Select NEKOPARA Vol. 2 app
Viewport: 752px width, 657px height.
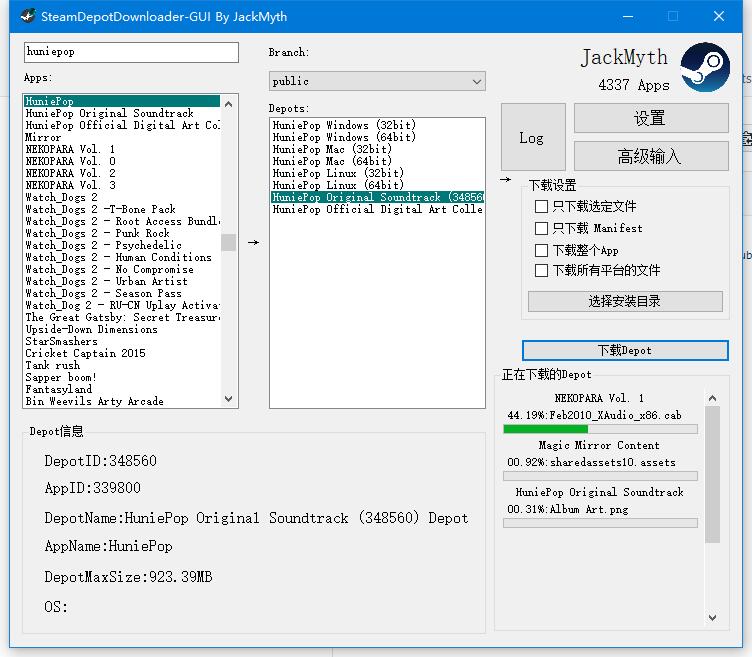click(122, 173)
